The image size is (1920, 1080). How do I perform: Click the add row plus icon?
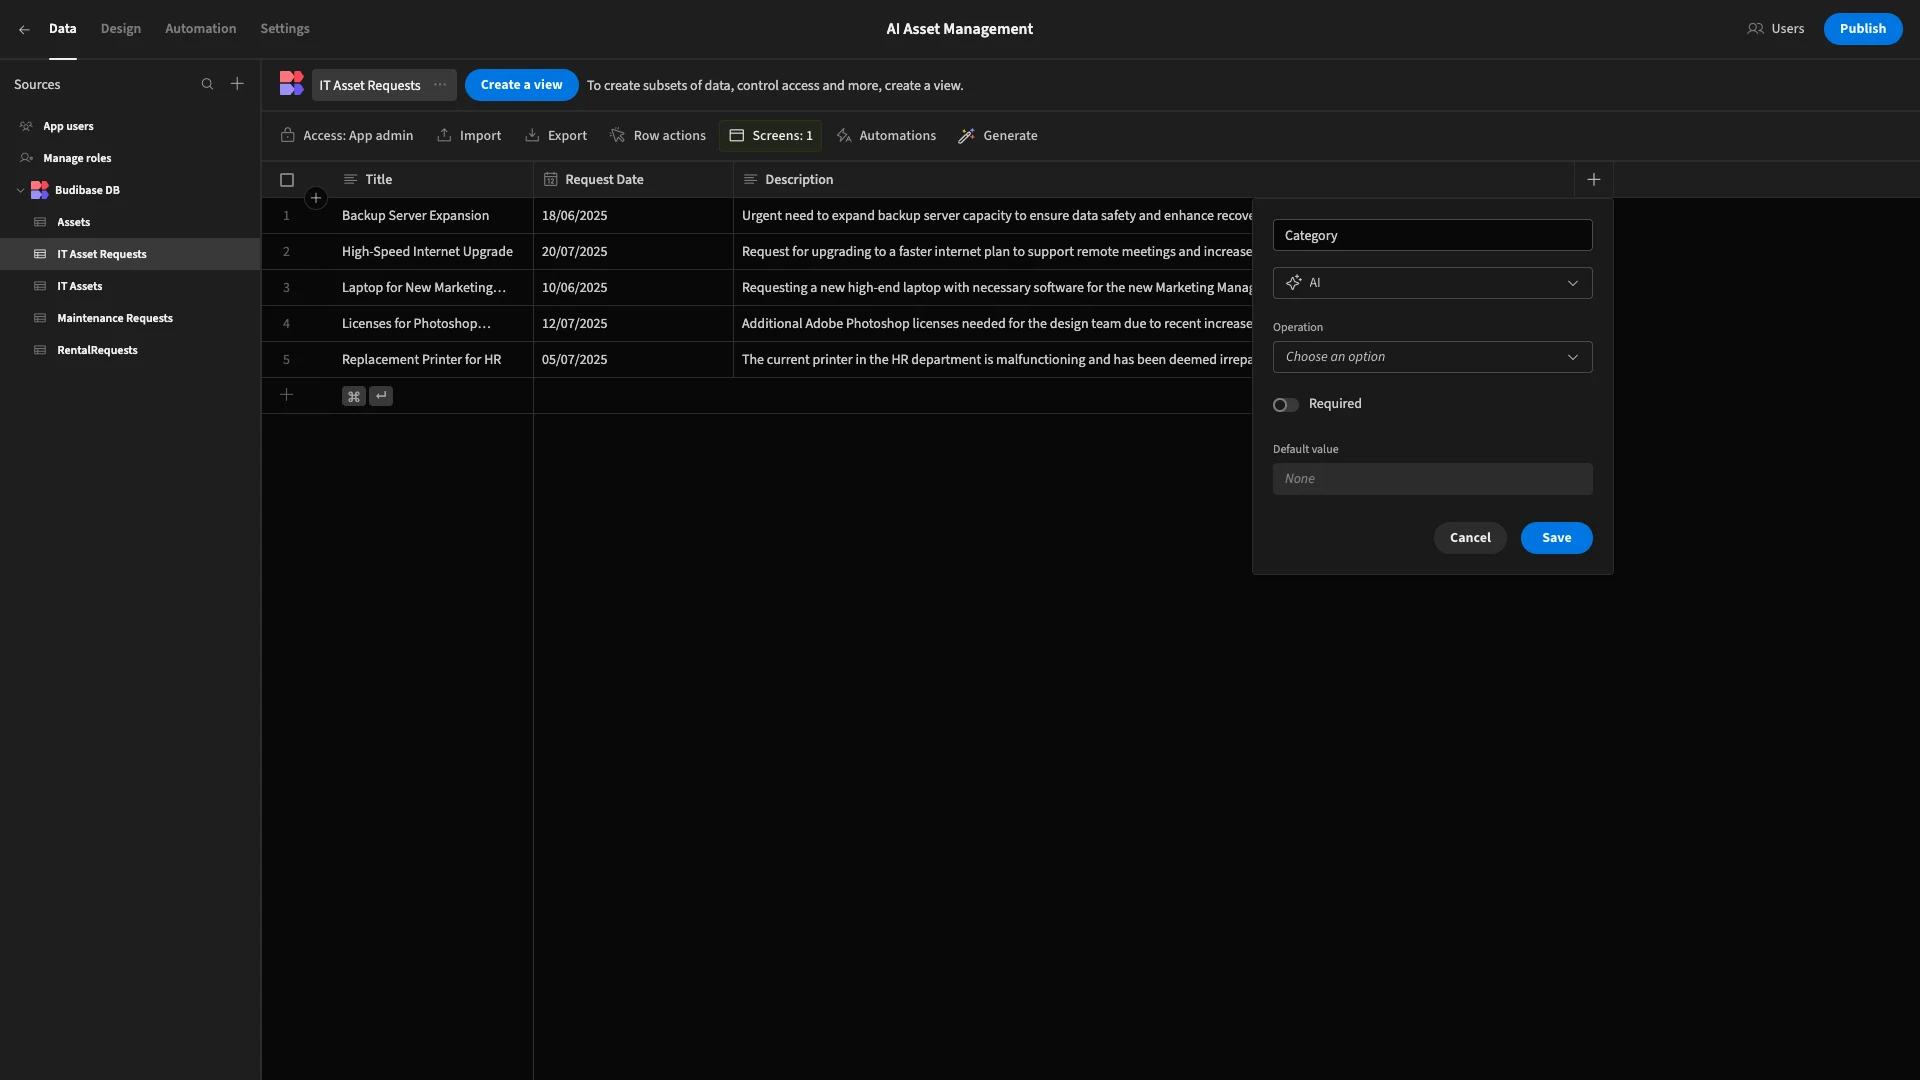pyautogui.click(x=286, y=395)
